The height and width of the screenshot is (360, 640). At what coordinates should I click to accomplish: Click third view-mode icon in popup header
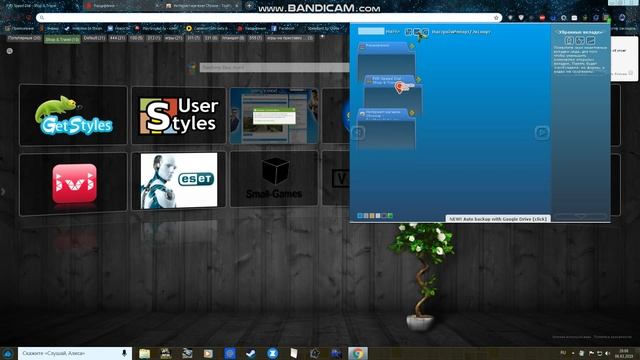(x=425, y=31)
